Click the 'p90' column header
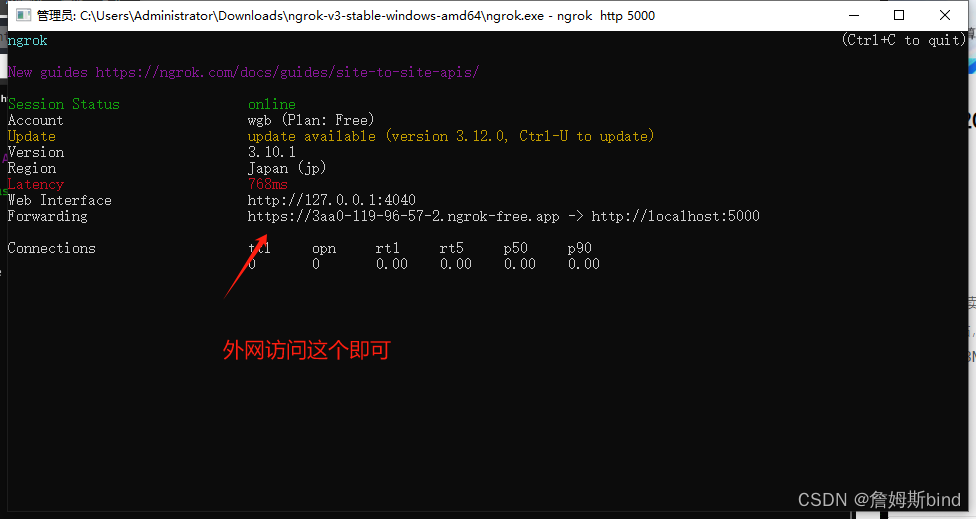 [x=580, y=248]
